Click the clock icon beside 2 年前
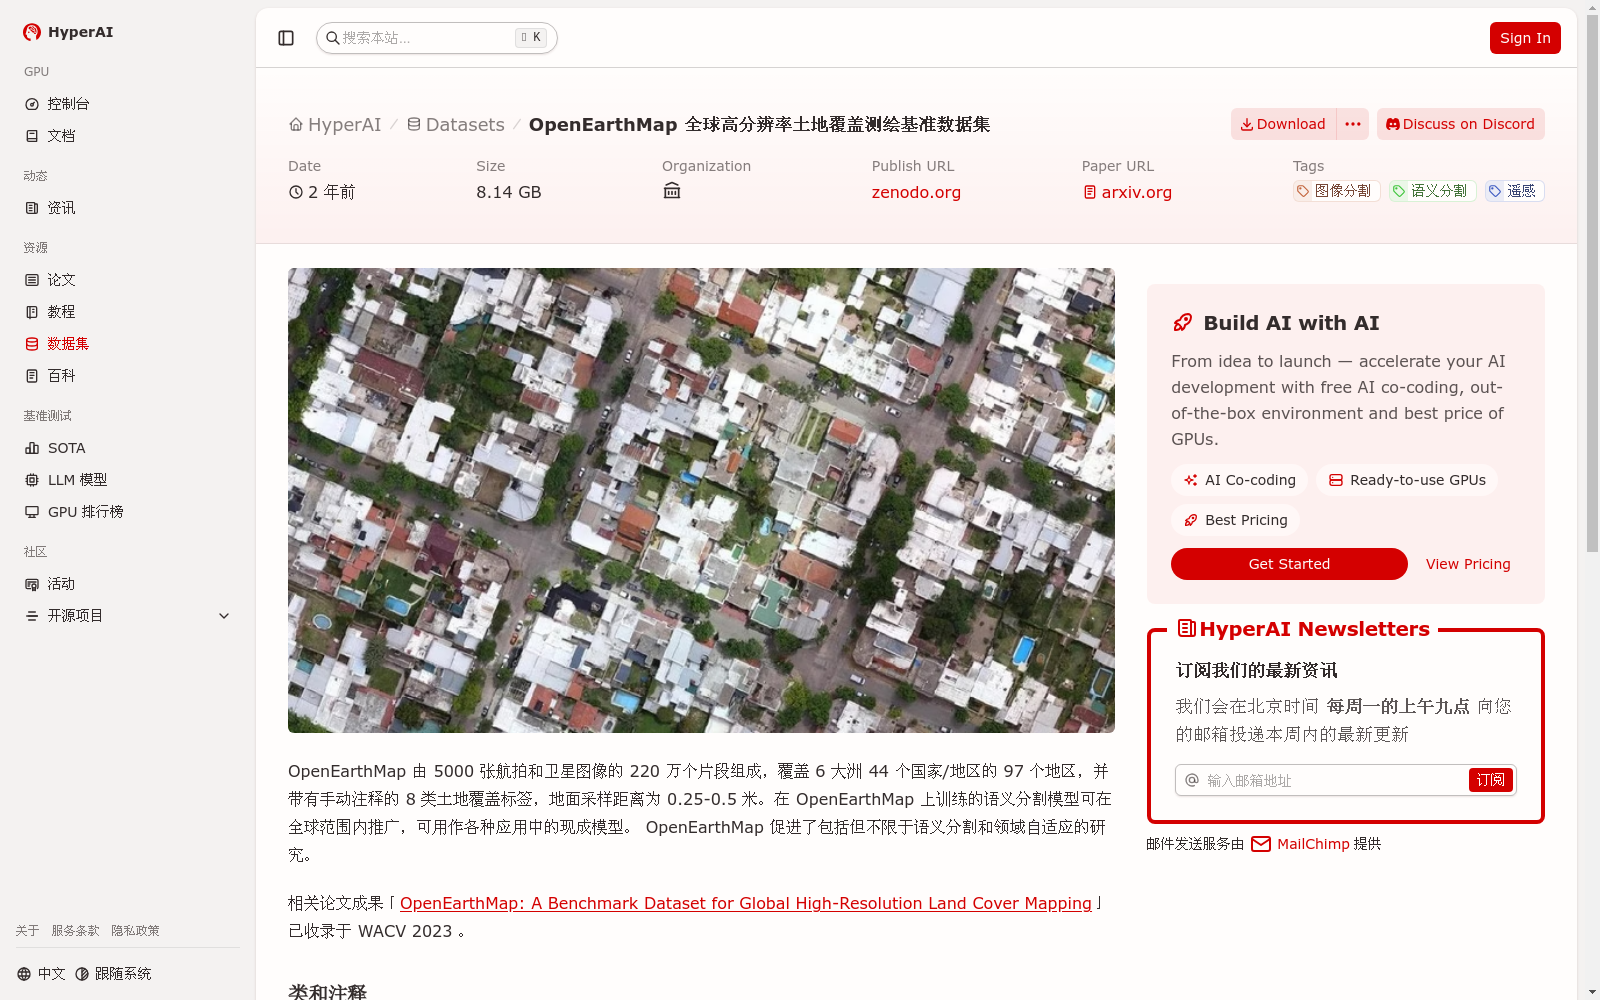 [296, 192]
